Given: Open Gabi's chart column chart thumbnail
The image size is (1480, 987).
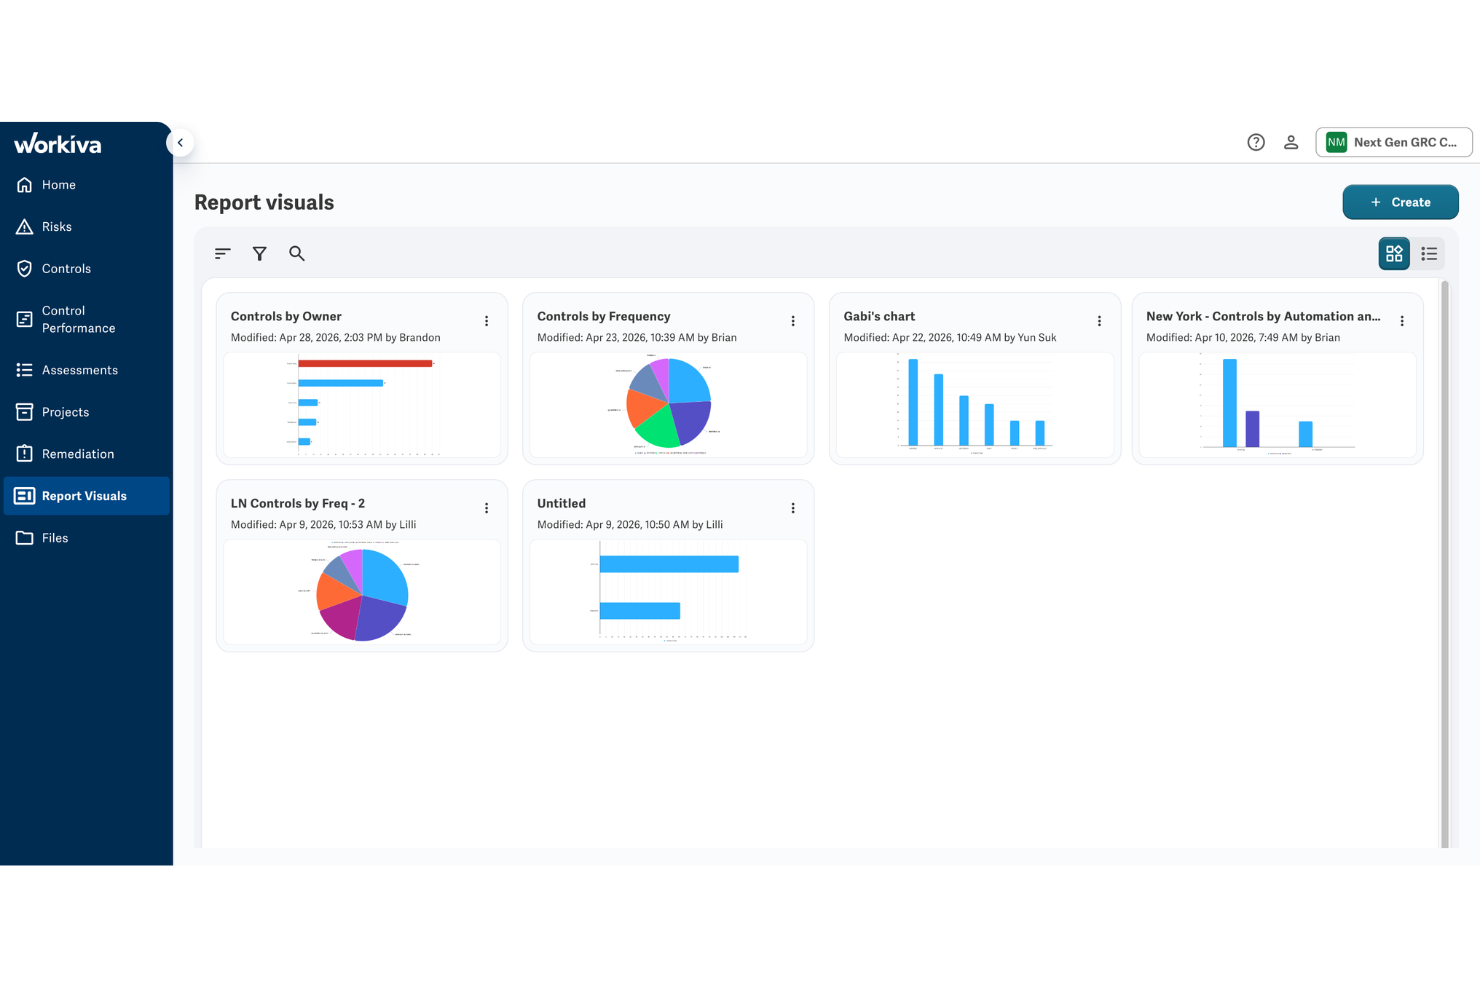Looking at the screenshot, I should point(975,405).
